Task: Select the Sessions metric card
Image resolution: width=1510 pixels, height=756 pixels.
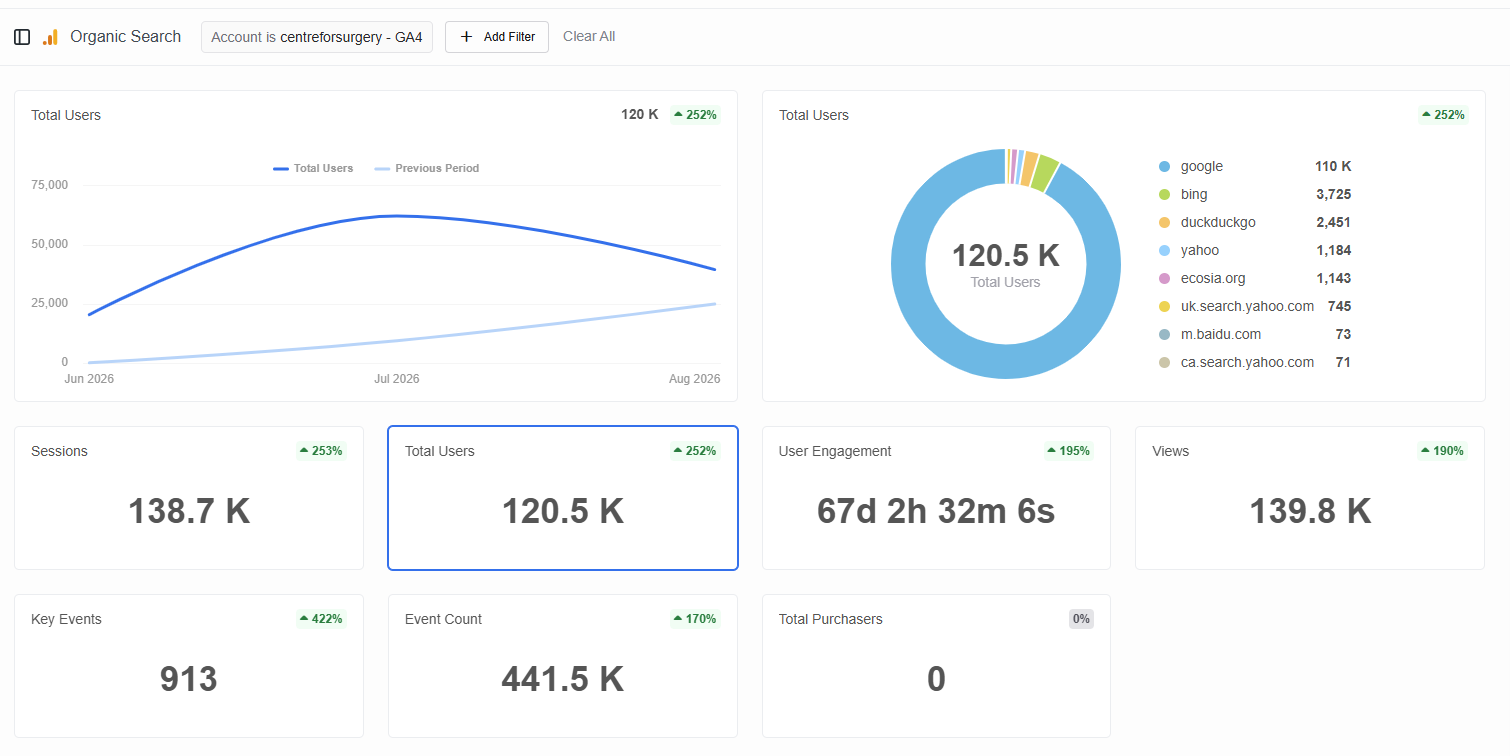Action: pyautogui.click(x=189, y=498)
